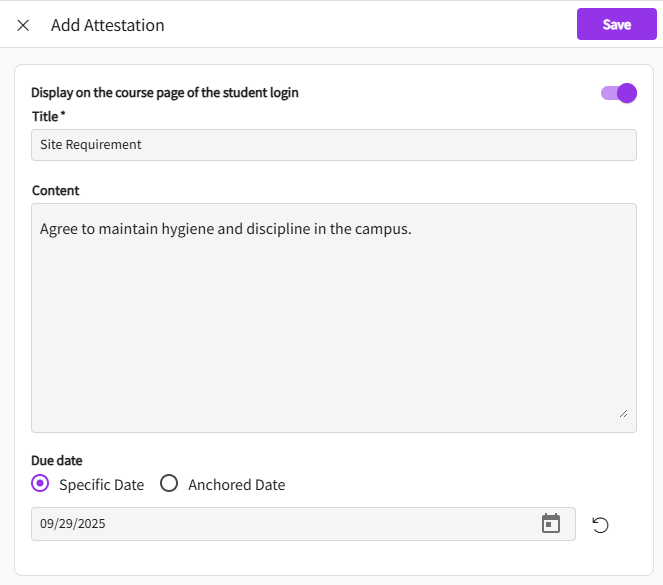
Task: Click the 'Anchored Date' label text
Action: click(236, 485)
